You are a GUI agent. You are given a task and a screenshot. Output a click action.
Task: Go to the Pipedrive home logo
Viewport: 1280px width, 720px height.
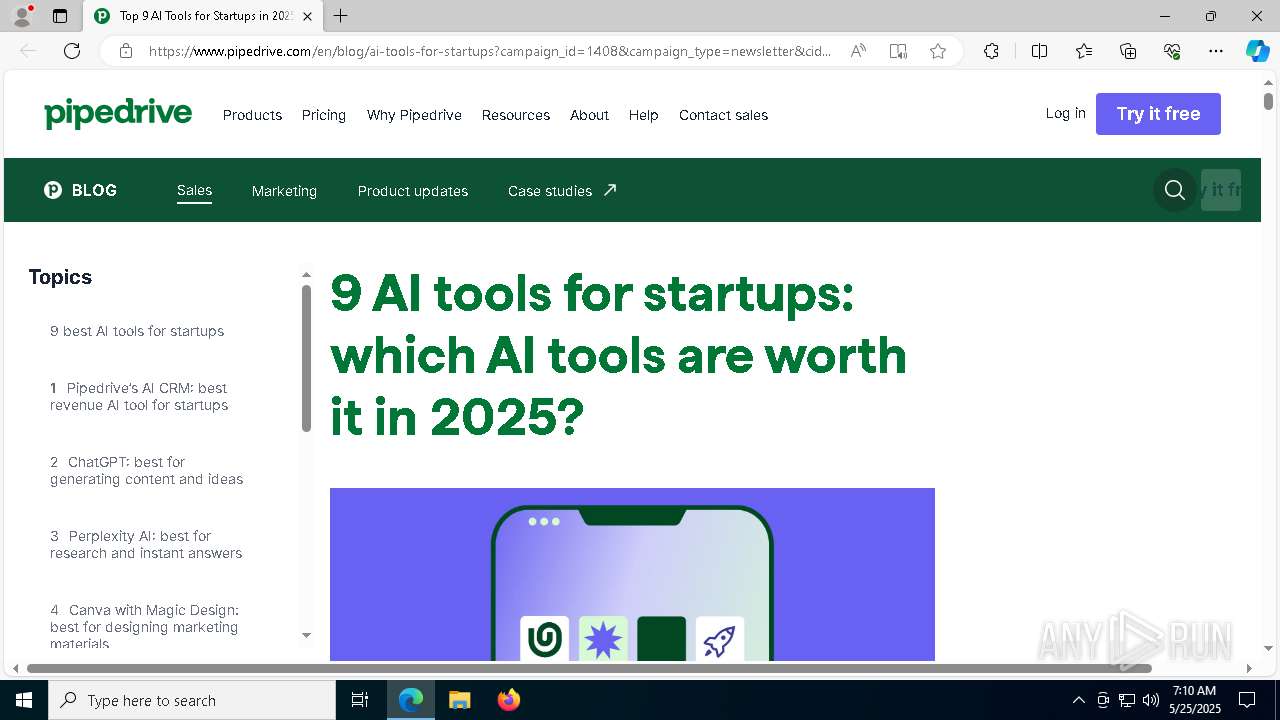coord(118,114)
